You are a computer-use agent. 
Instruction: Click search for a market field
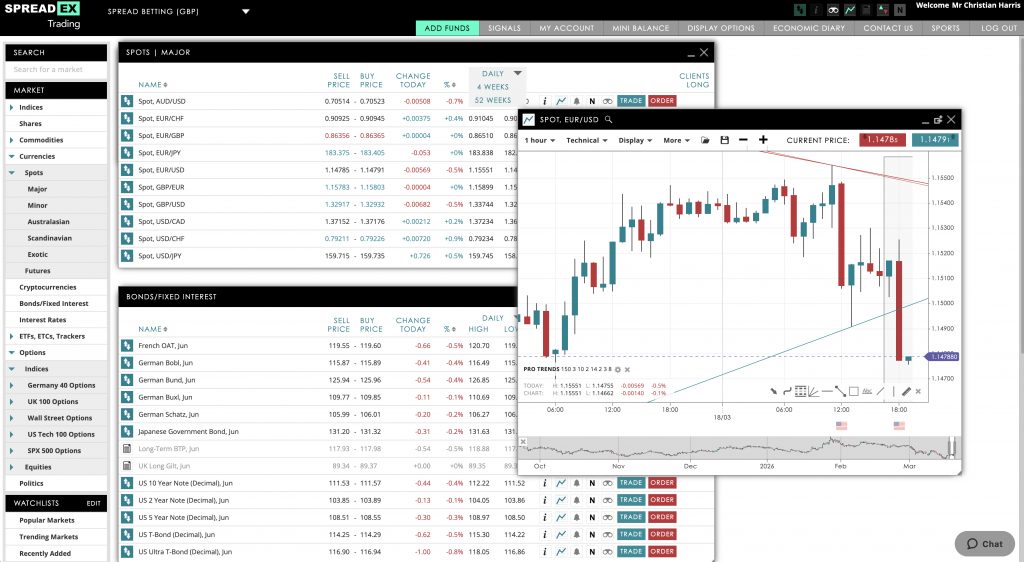(x=56, y=69)
